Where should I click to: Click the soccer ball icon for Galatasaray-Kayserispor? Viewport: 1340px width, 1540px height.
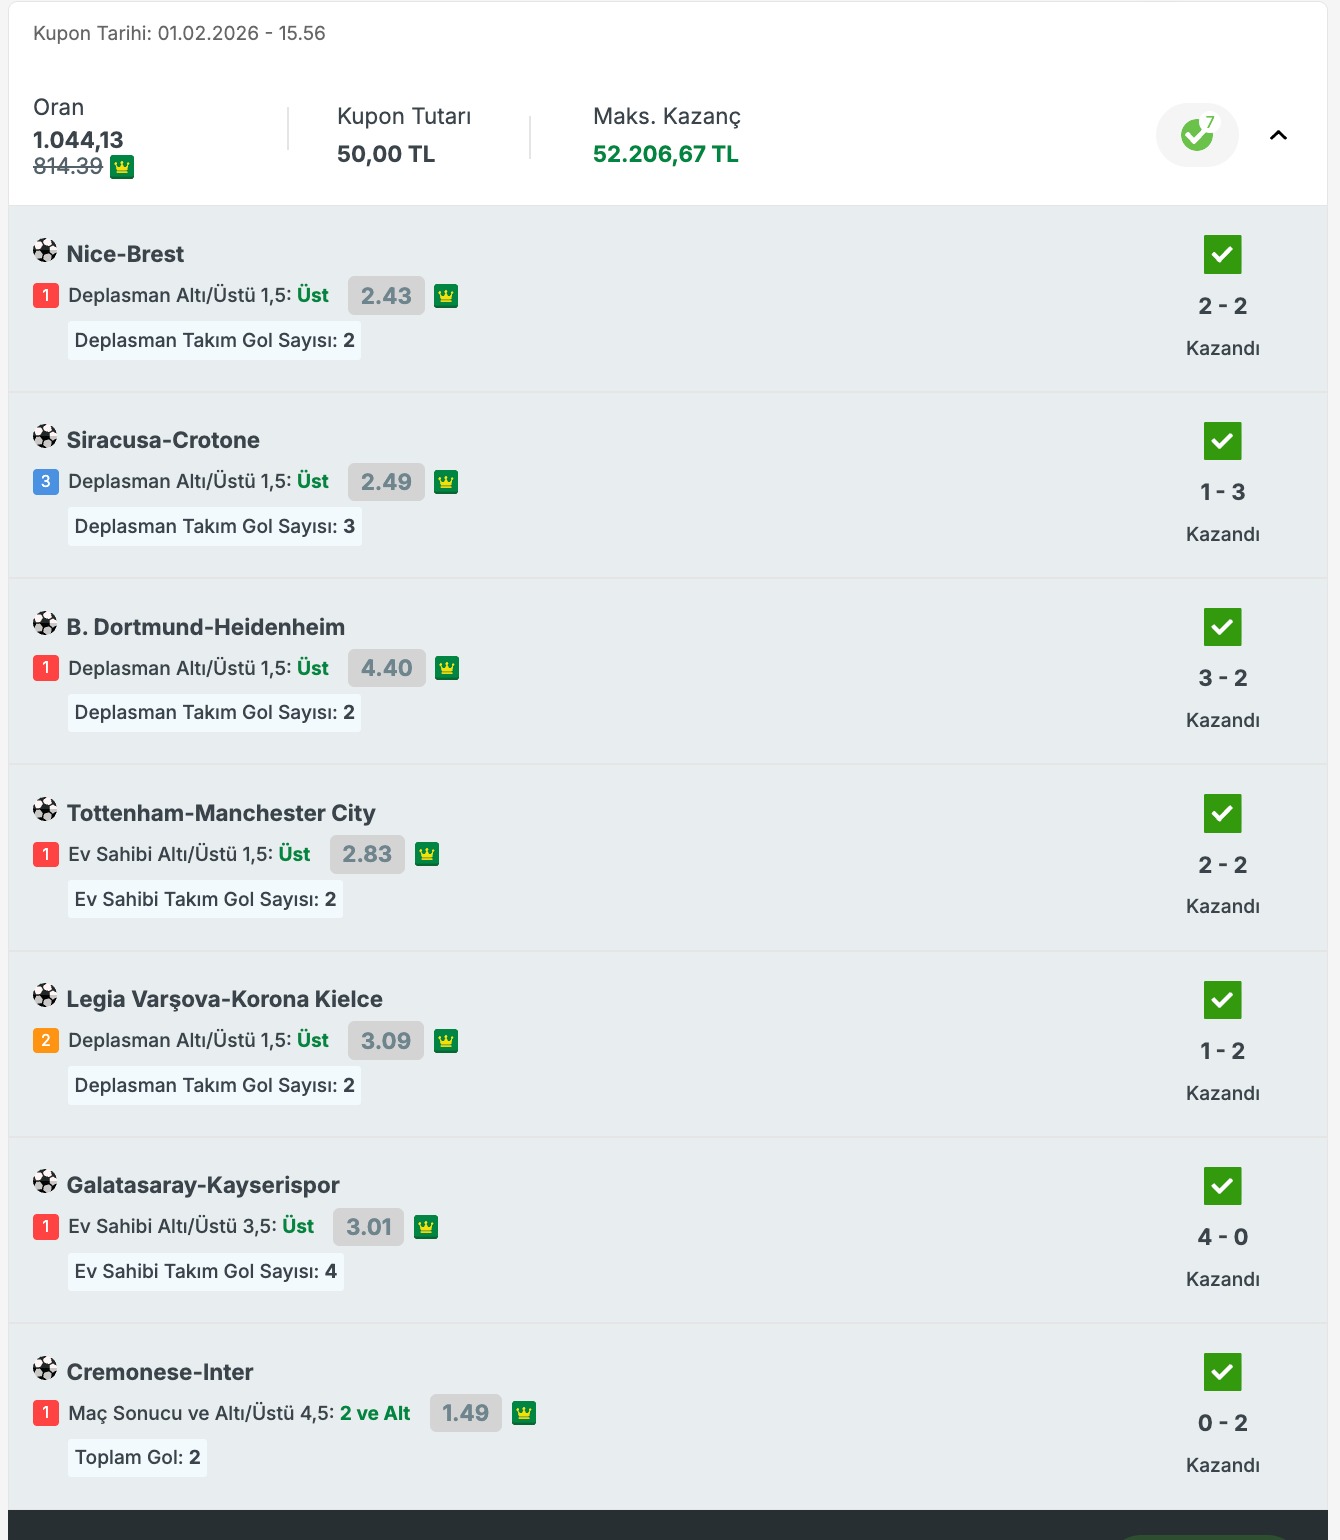(45, 1181)
